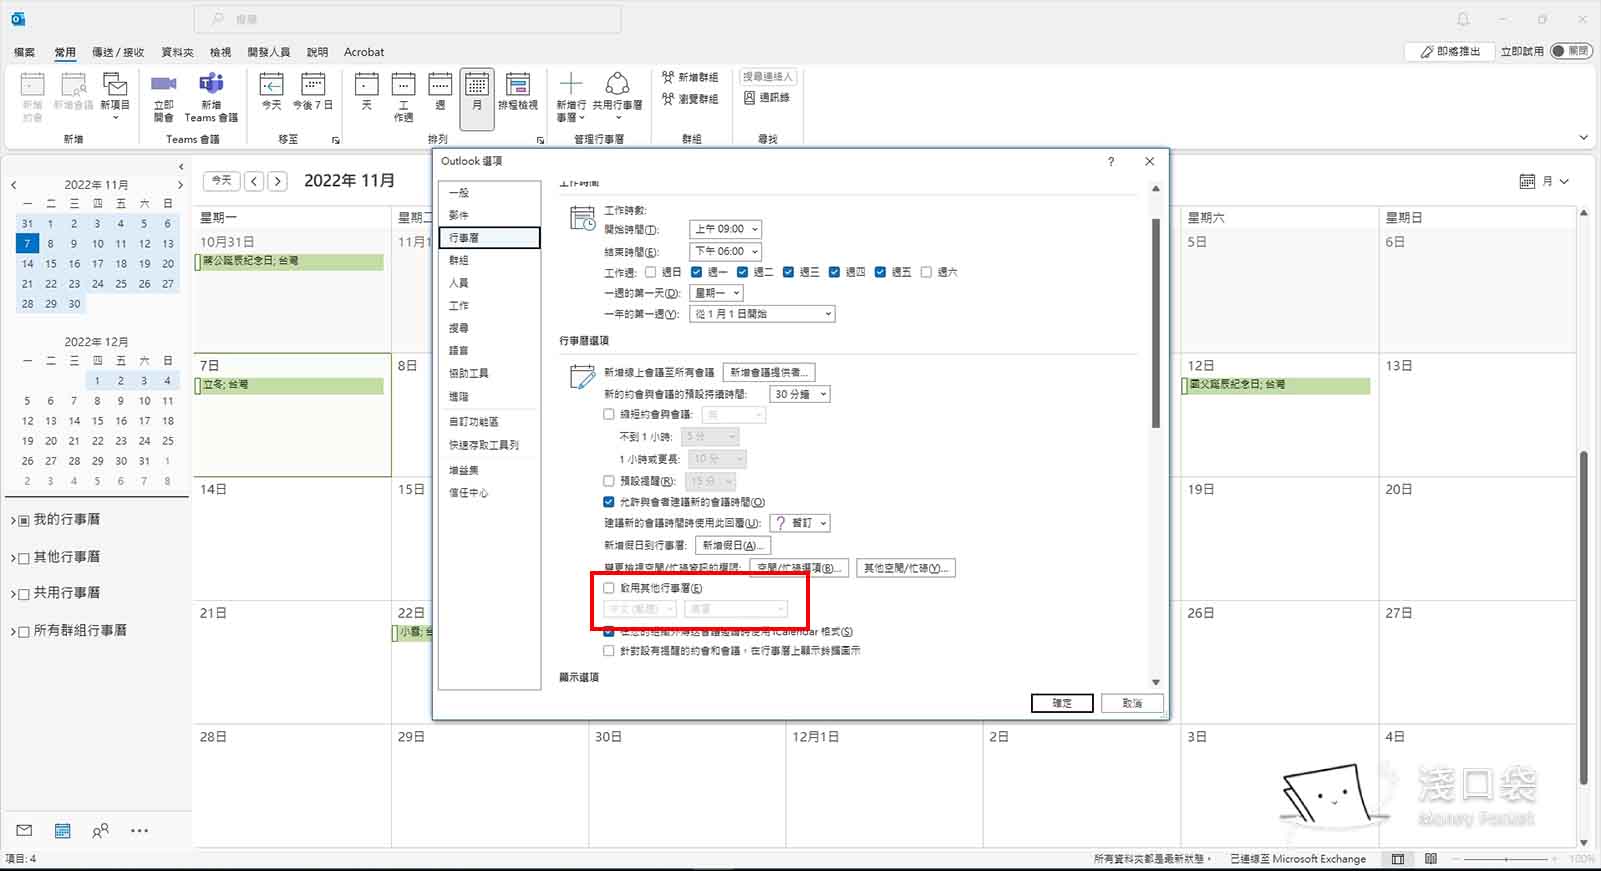This screenshot has width=1601, height=871.
Task: Click the 新增假日 (Add Holidays) button
Action: pyautogui.click(x=732, y=545)
